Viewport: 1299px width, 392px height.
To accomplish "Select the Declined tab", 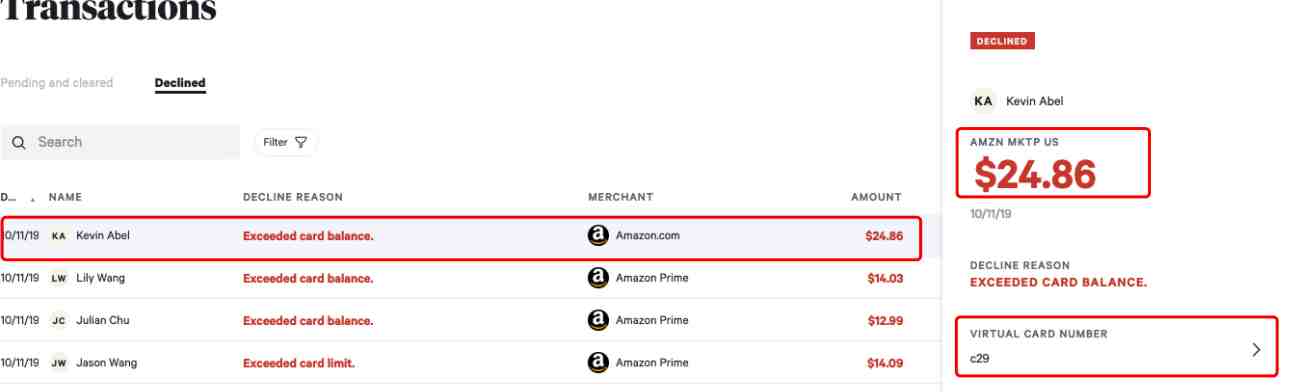I will tap(180, 83).
